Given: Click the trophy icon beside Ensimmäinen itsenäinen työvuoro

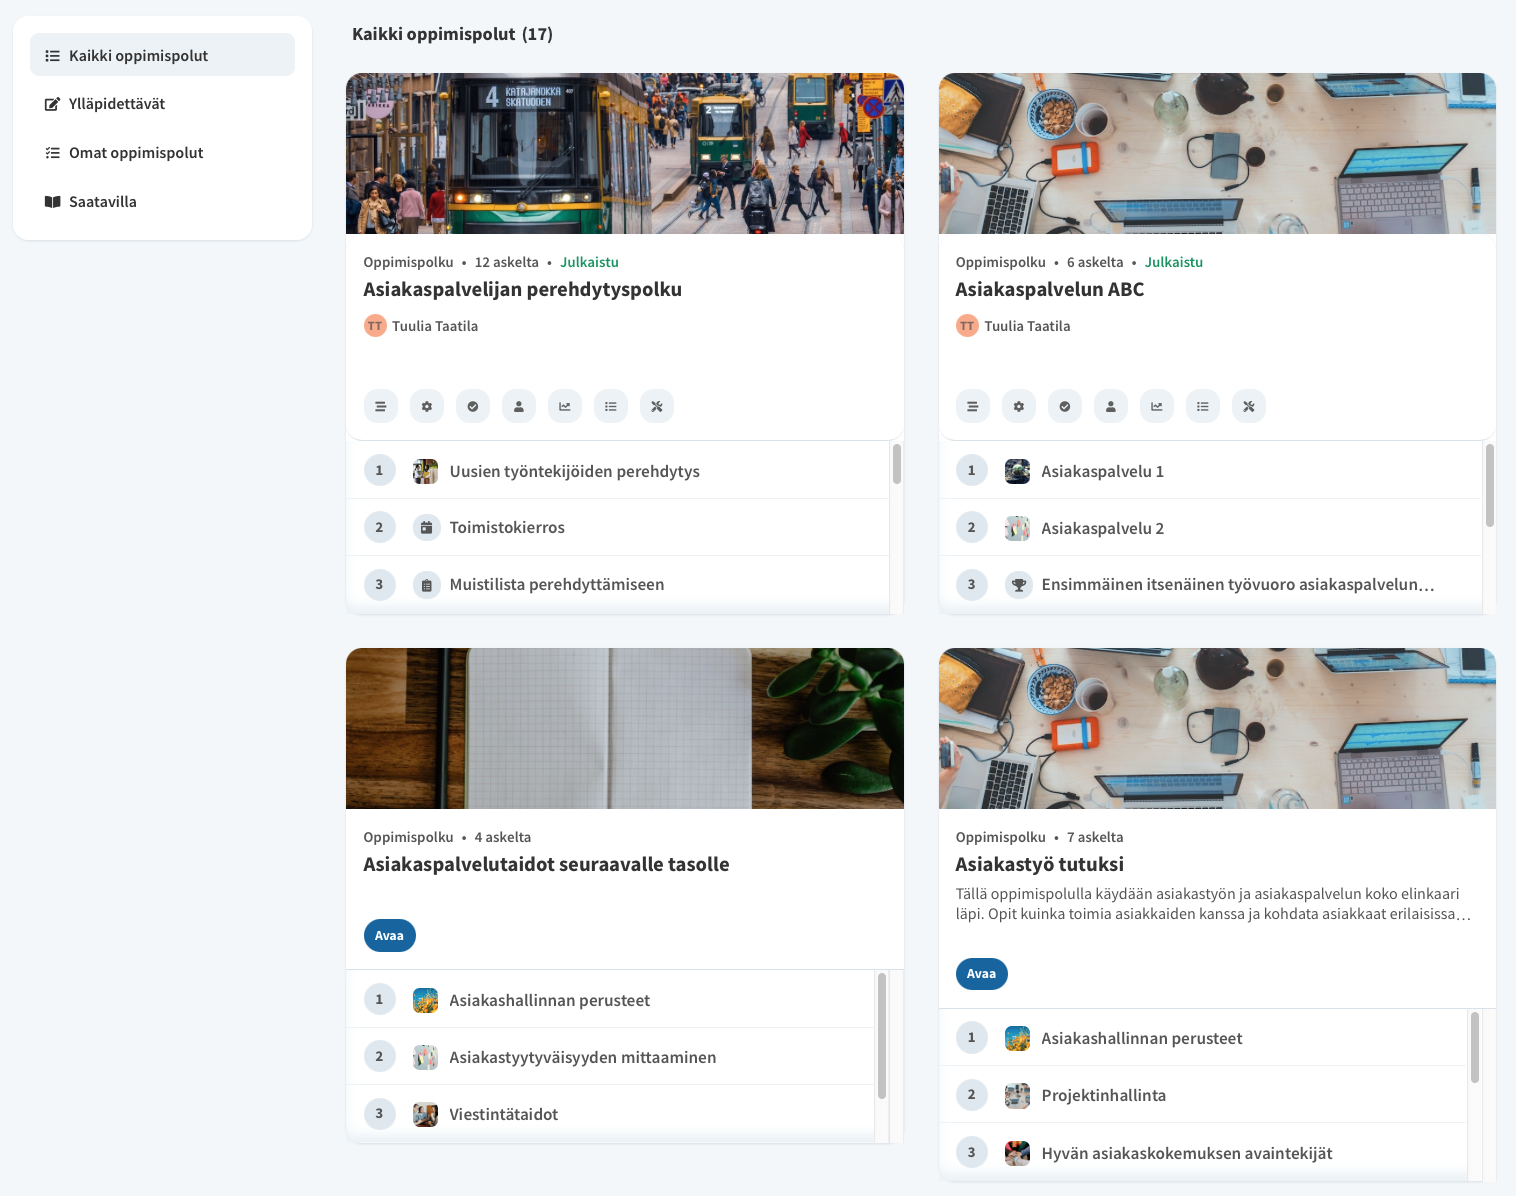Looking at the screenshot, I should coord(1018,585).
